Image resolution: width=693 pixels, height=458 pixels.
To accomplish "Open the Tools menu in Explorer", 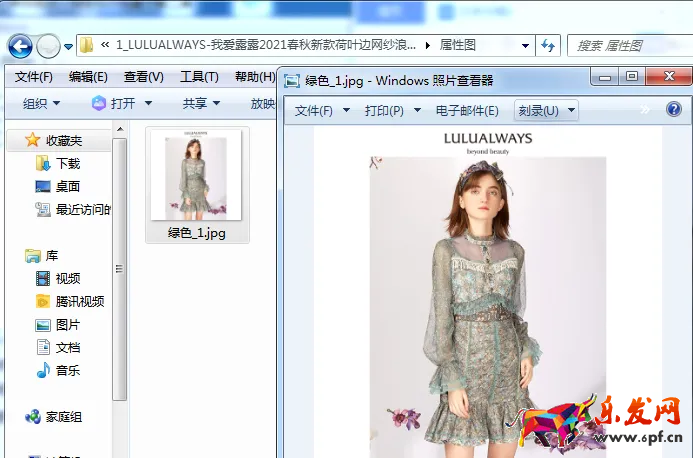I will 199,77.
